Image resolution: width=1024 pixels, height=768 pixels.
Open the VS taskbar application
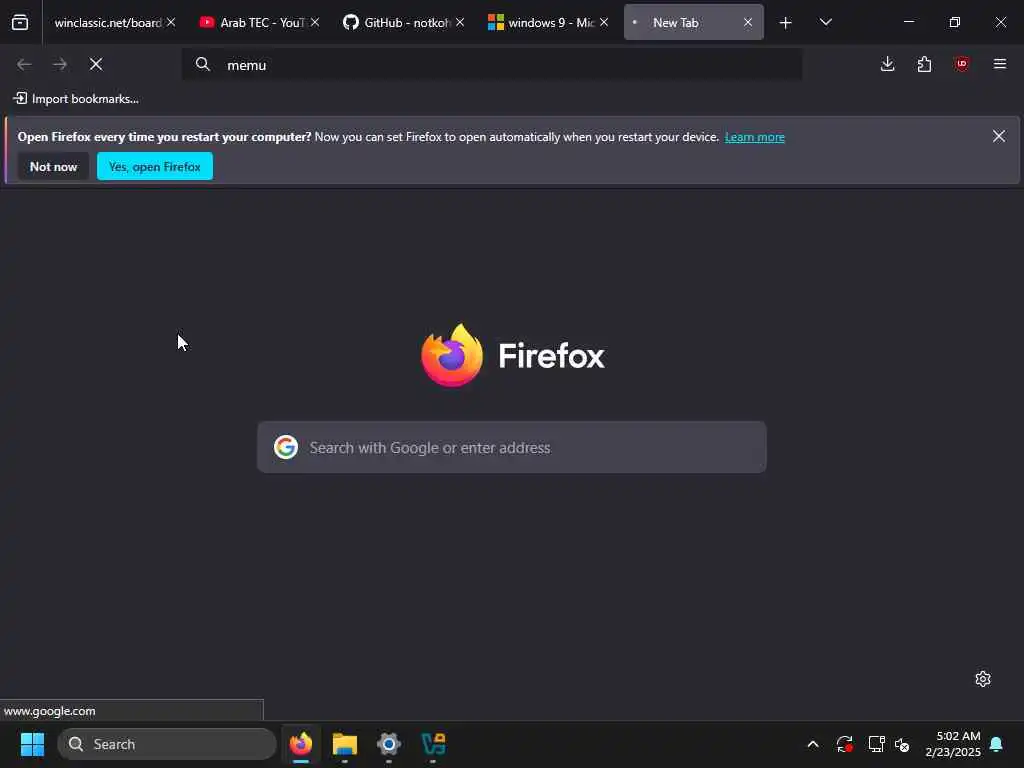[433, 744]
